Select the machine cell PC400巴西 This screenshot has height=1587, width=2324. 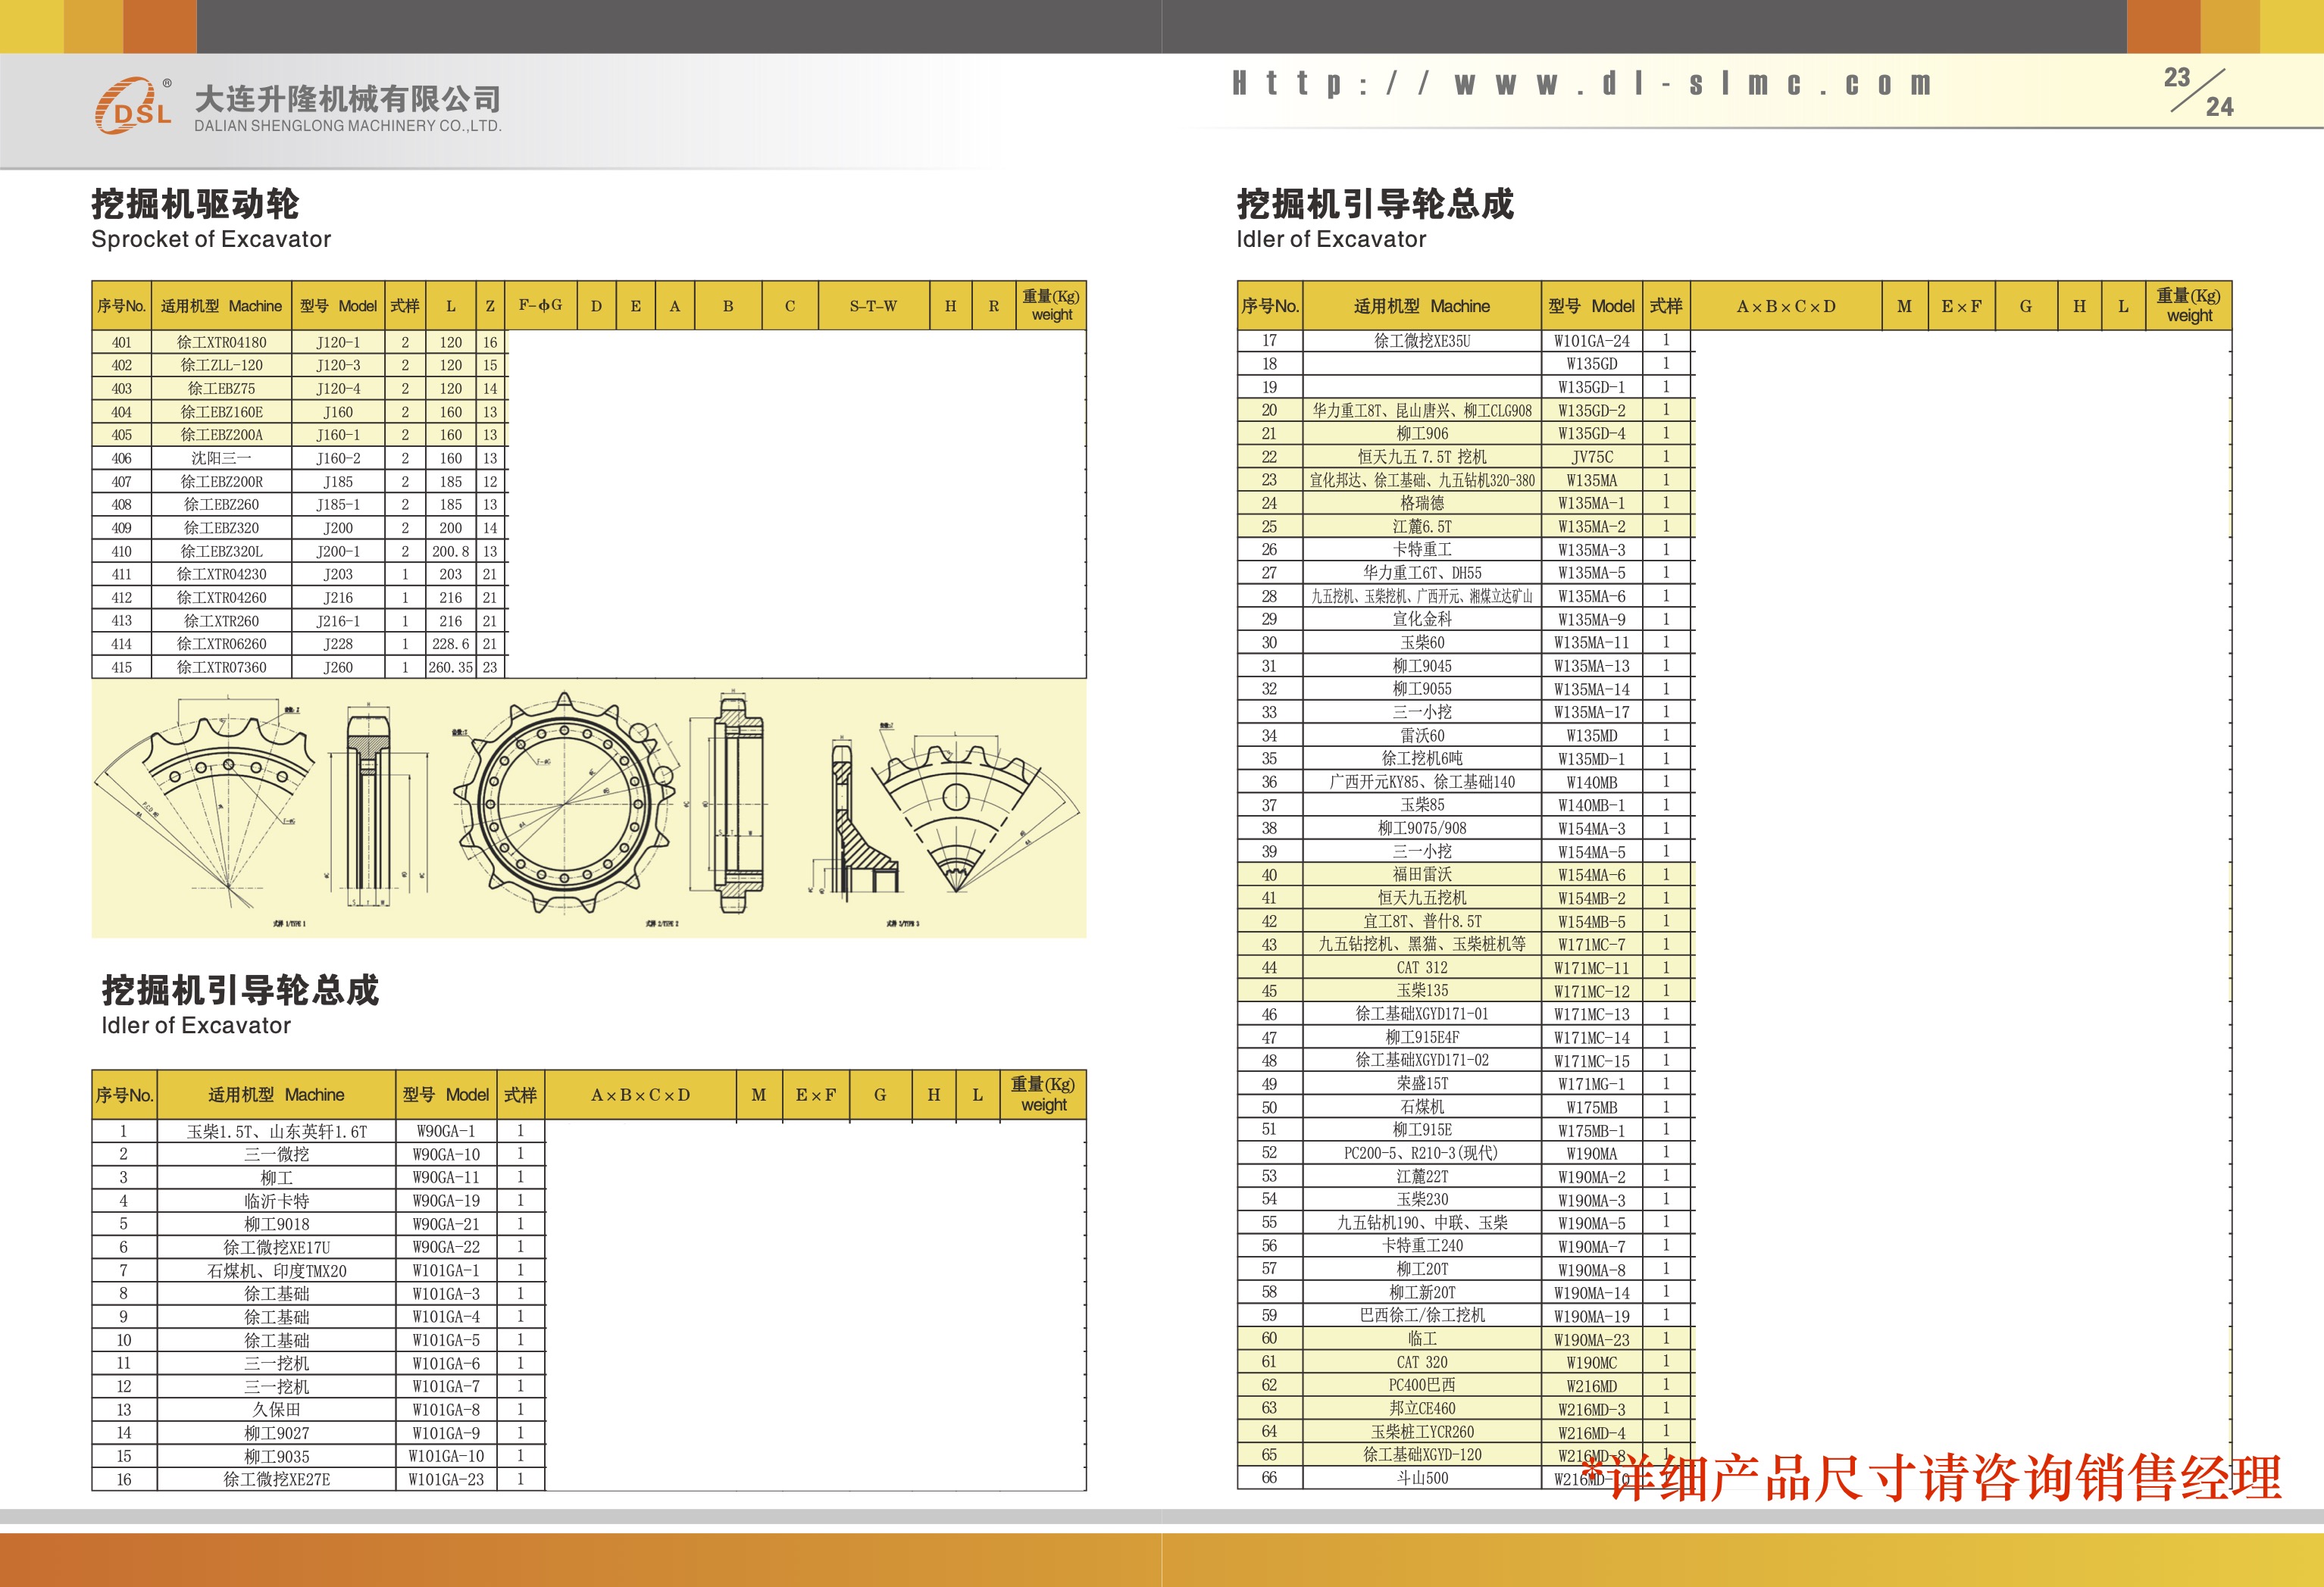click(1422, 1385)
